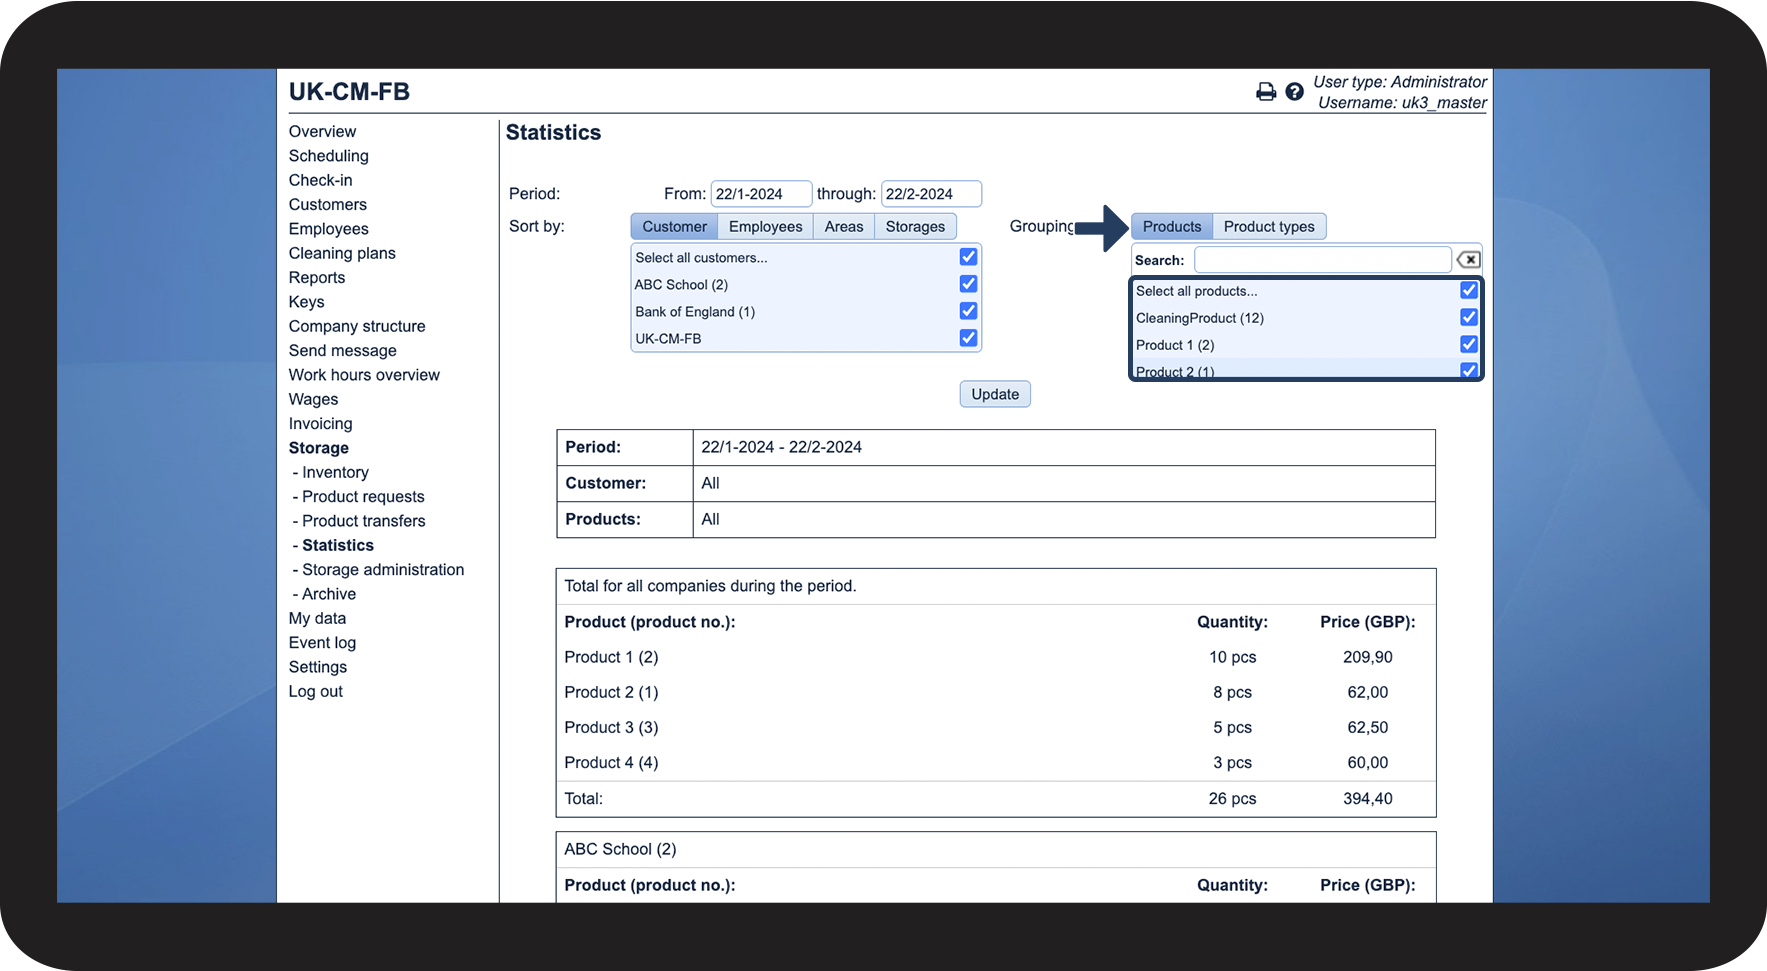Switch sorting to the Employees tab
Screen dimensions: 1767x971
[x=765, y=227]
